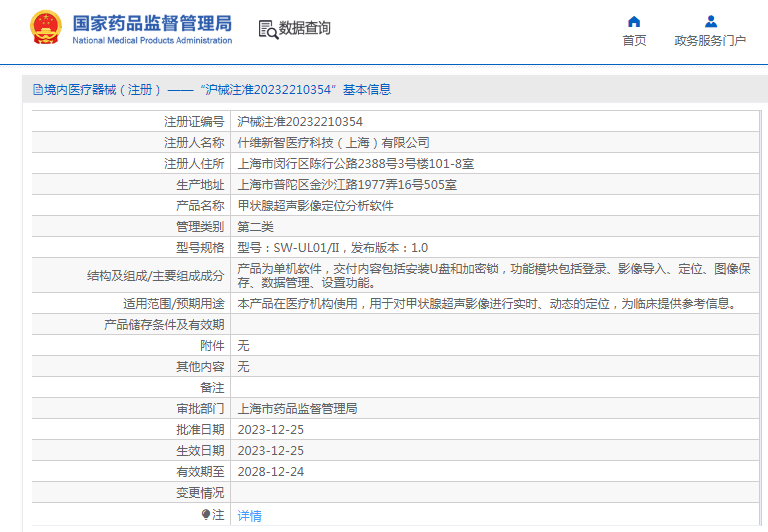
Task: Open the 数据查询 search icon
Action: point(268,29)
